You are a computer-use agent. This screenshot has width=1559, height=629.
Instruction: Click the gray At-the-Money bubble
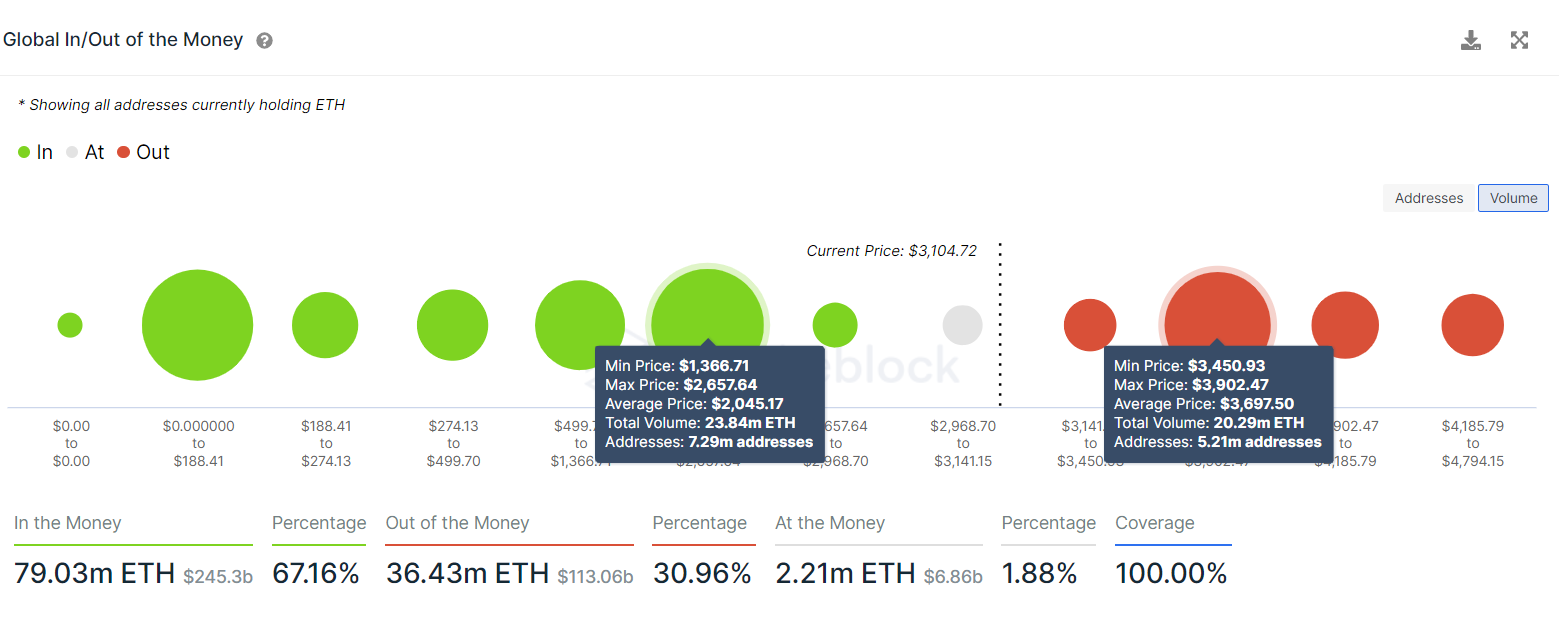pos(962,324)
